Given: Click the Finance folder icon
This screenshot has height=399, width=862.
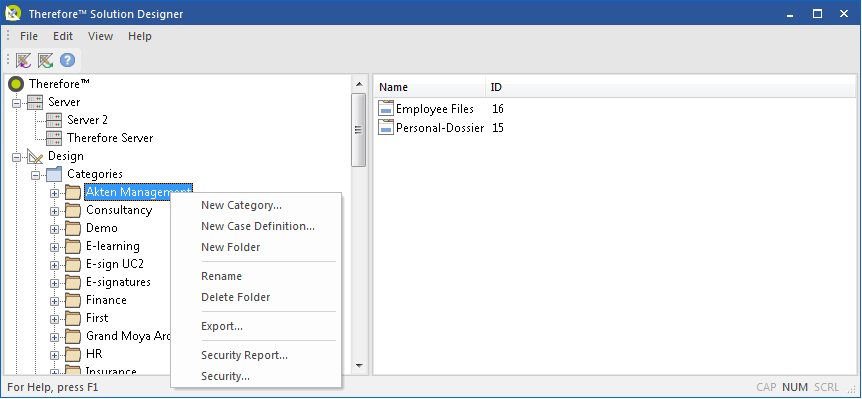Looking at the screenshot, I should tap(73, 301).
